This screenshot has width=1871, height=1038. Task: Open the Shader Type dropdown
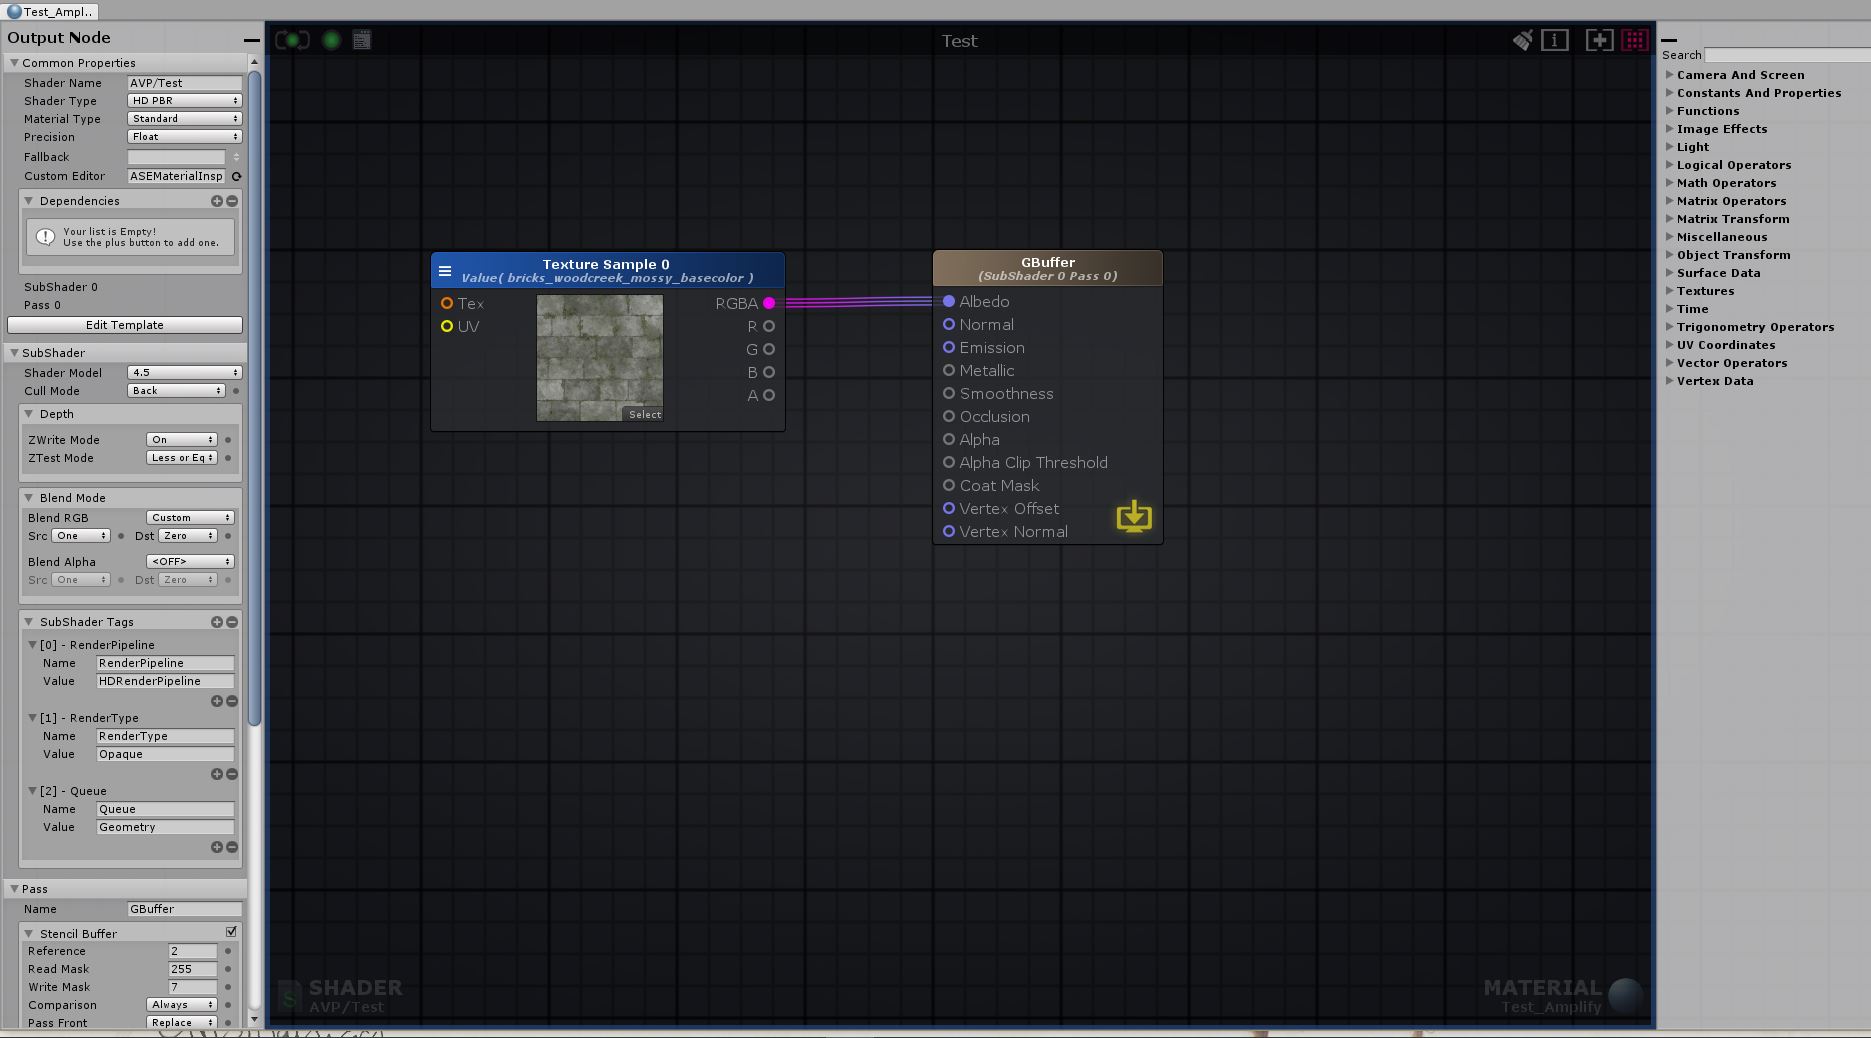click(x=185, y=101)
